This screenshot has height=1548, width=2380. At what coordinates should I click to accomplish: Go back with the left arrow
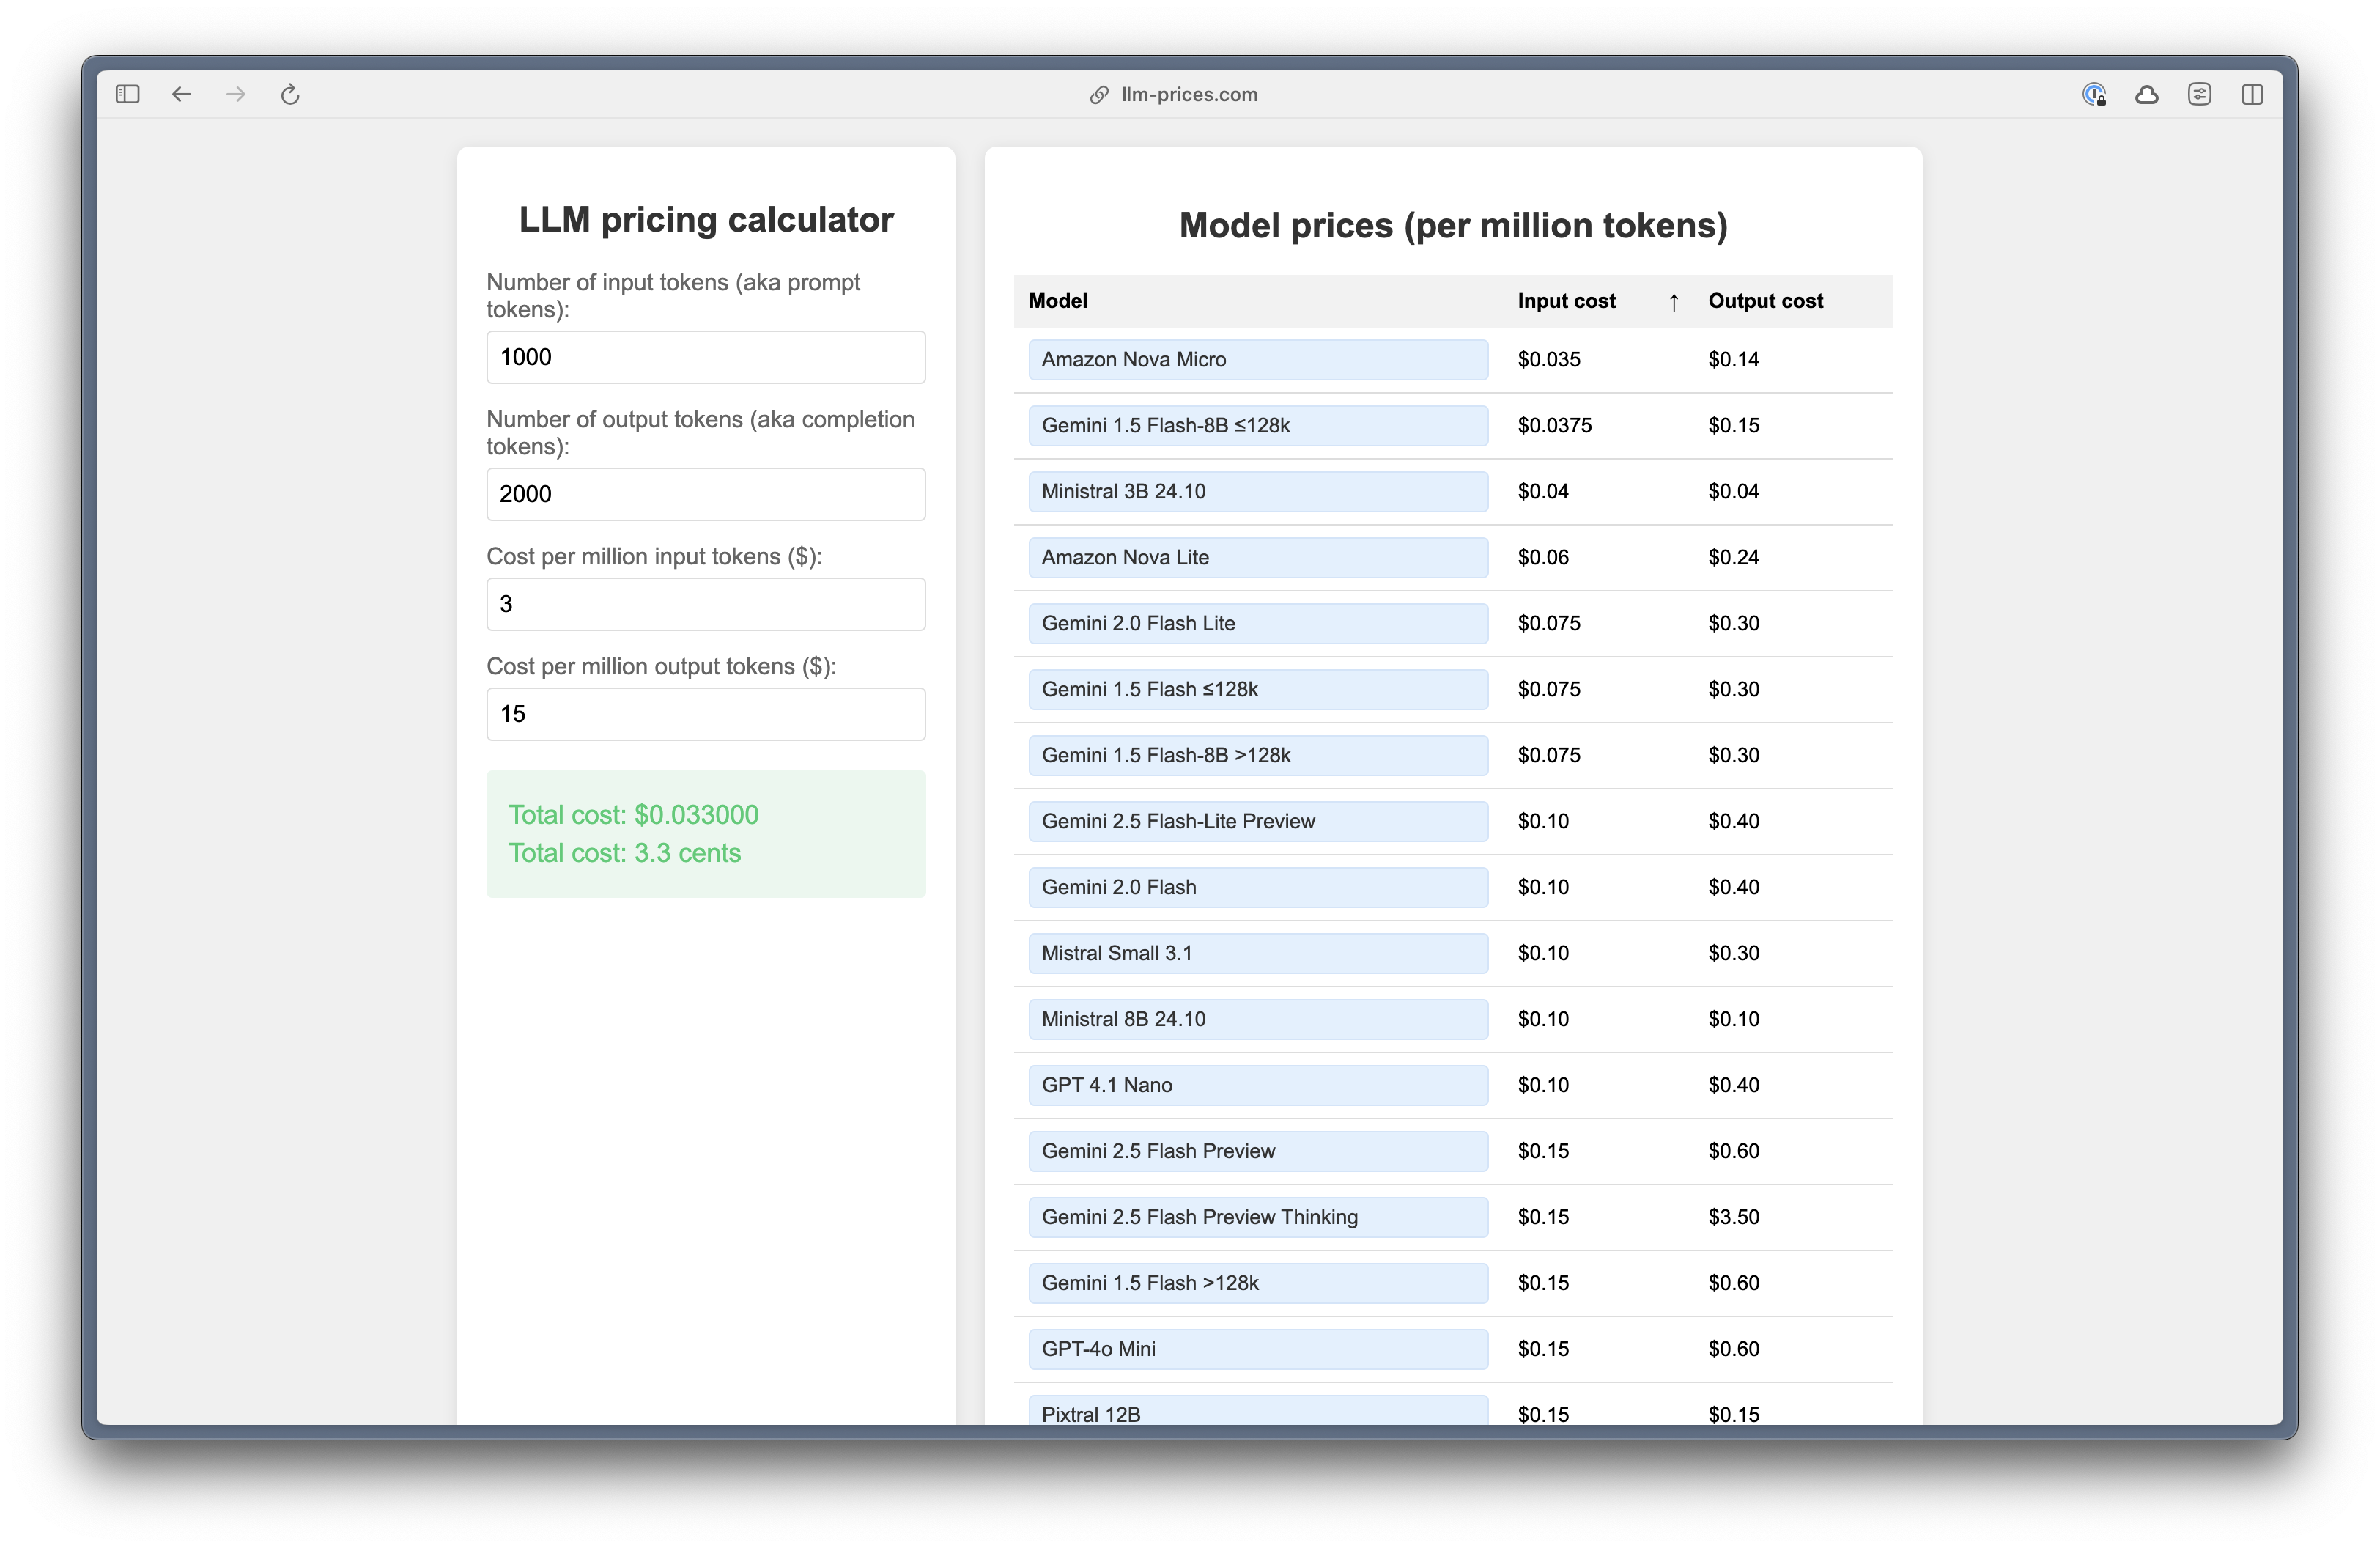(181, 94)
